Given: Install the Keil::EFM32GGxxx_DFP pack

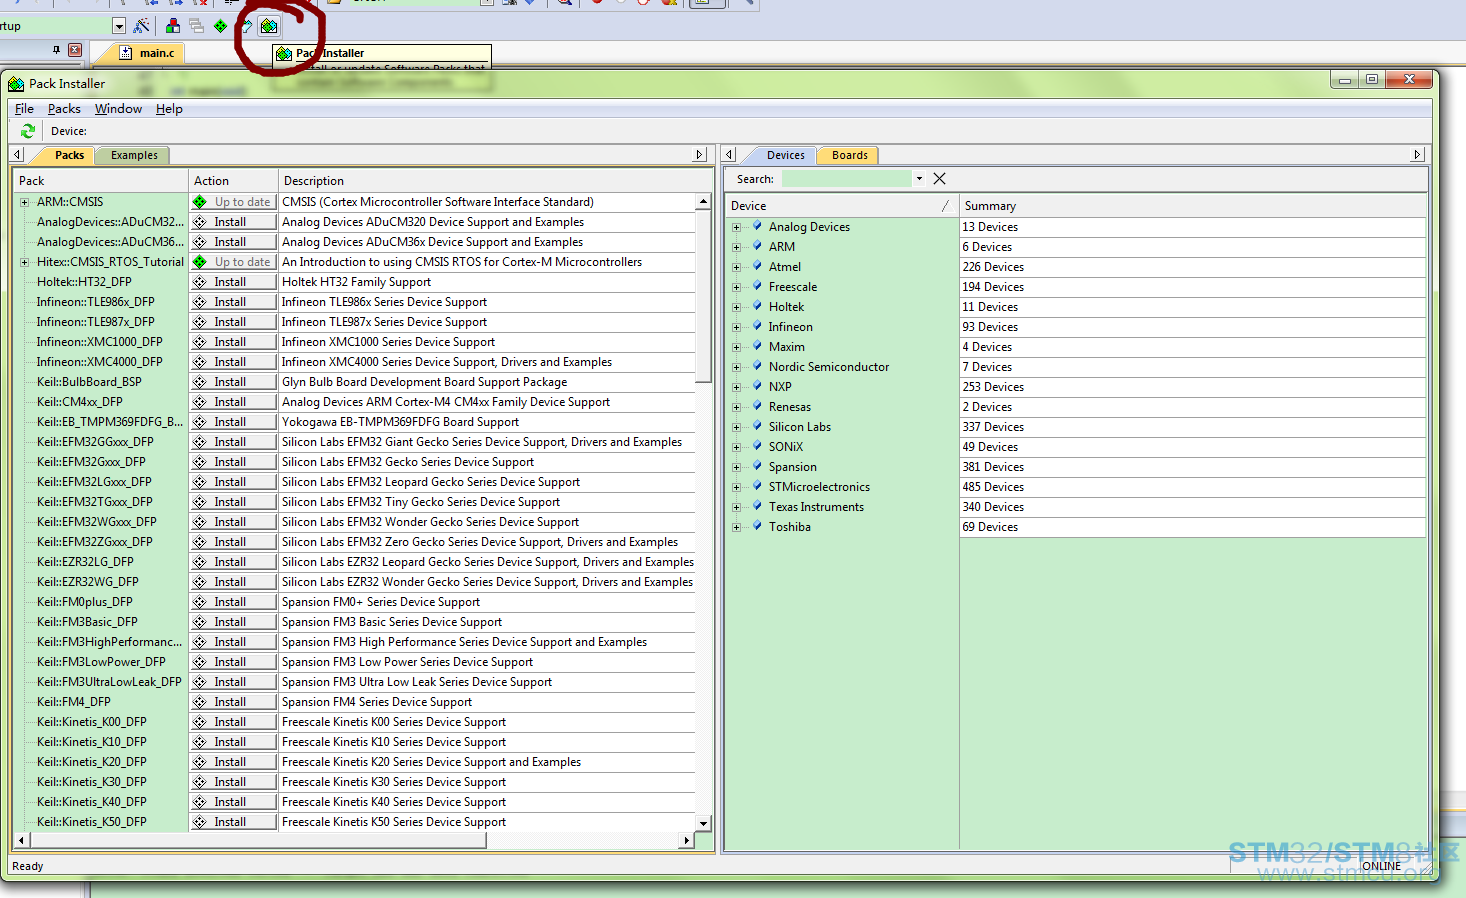Looking at the screenshot, I should [x=234, y=442].
